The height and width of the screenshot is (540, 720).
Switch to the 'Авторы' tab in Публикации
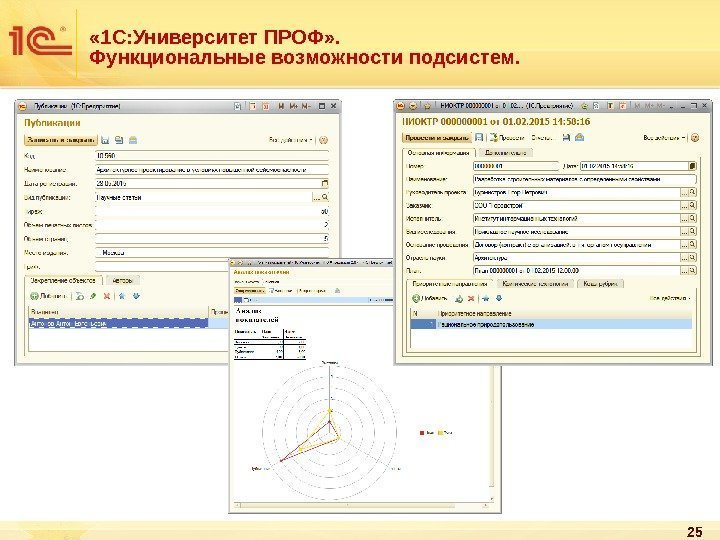tap(122, 280)
